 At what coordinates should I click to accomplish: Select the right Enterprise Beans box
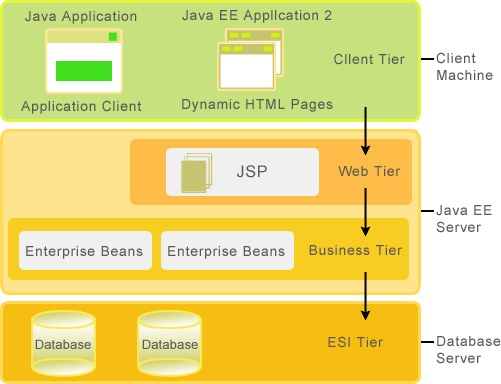tap(227, 251)
